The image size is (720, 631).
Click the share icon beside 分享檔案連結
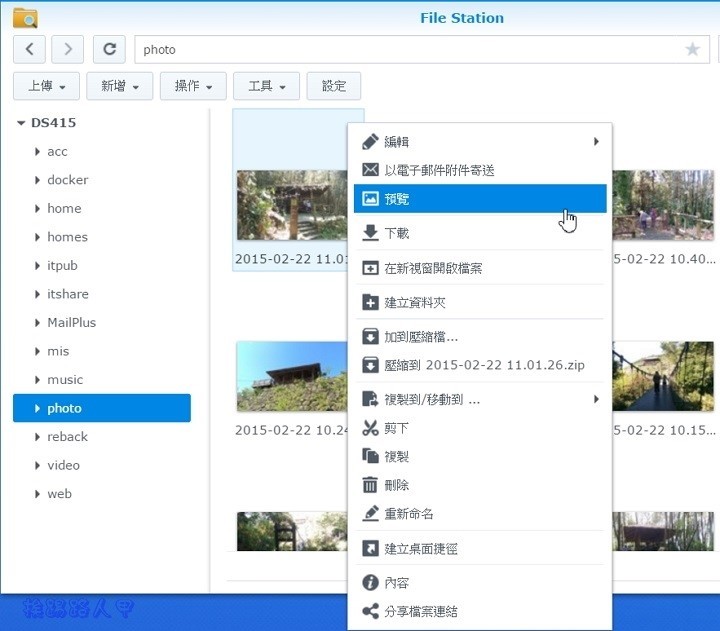click(x=370, y=611)
